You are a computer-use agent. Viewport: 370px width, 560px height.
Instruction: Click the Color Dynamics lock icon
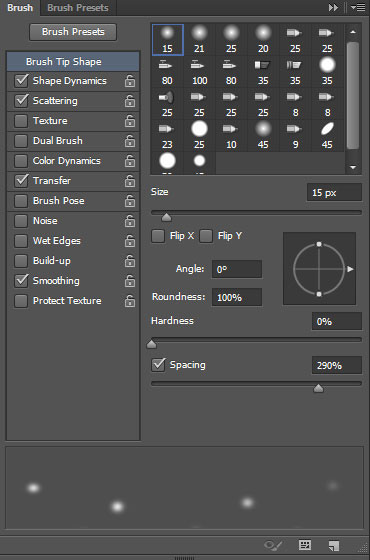[x=130, y=161]
